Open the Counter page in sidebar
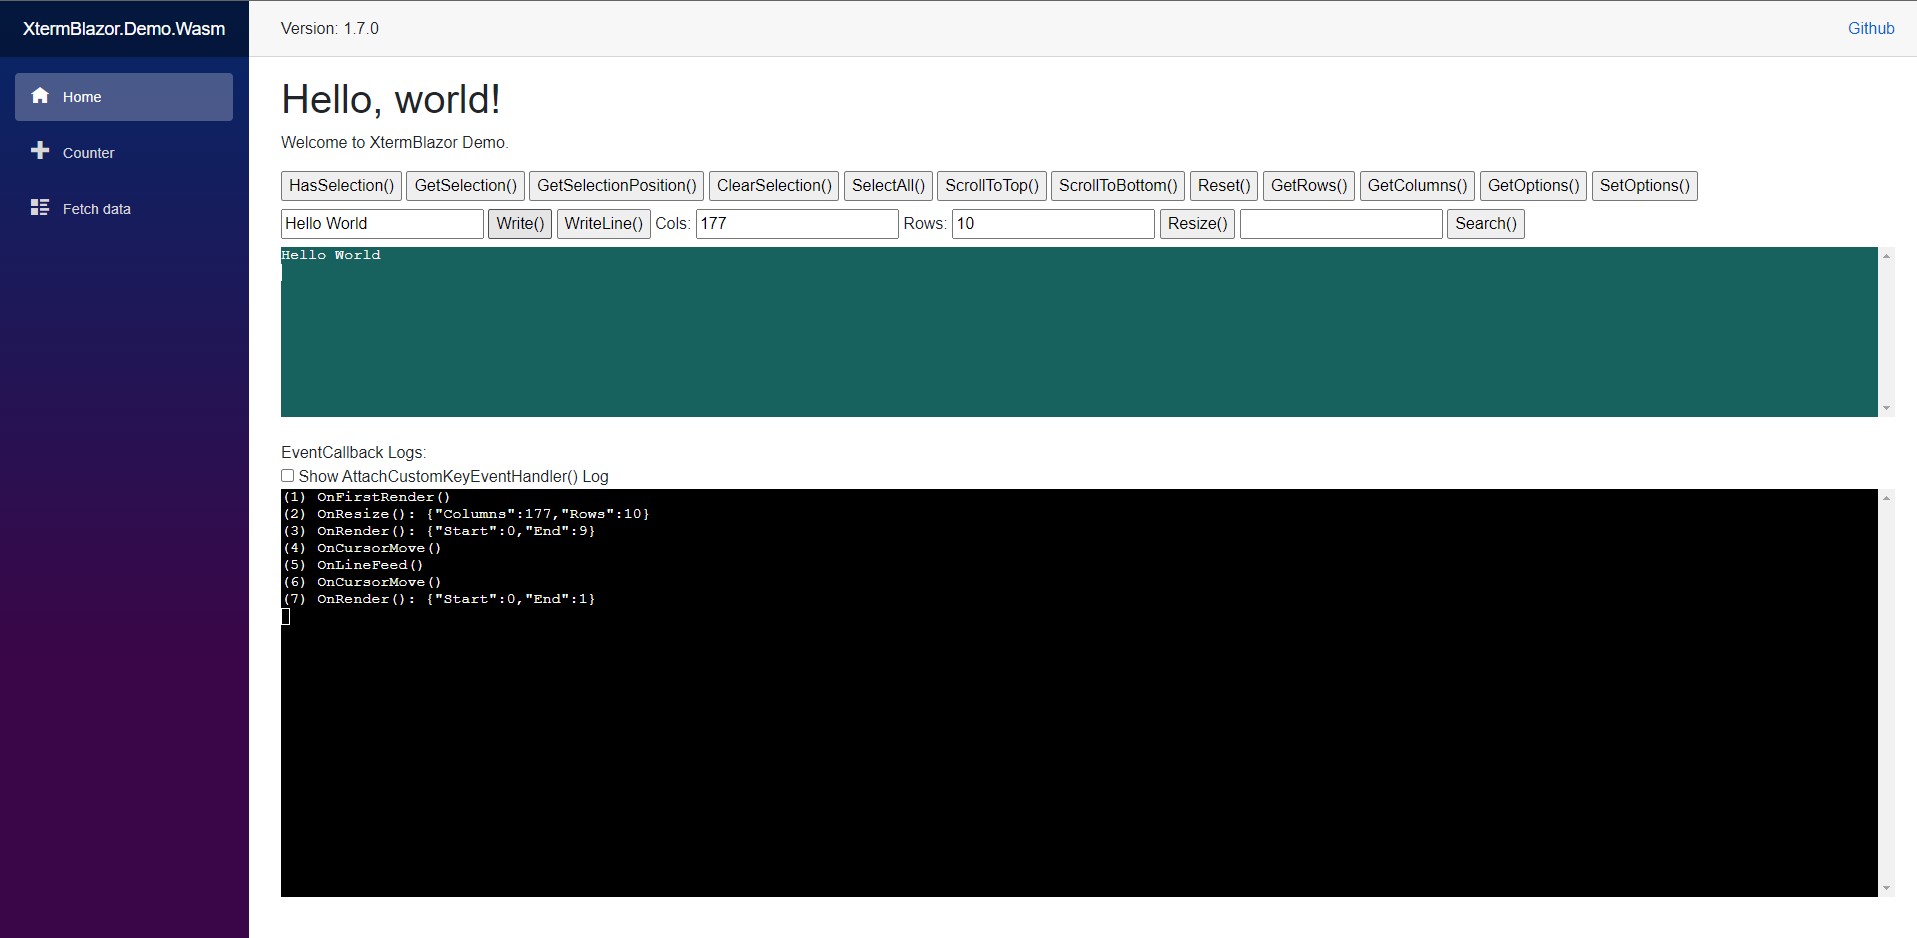 click(88, 153)
